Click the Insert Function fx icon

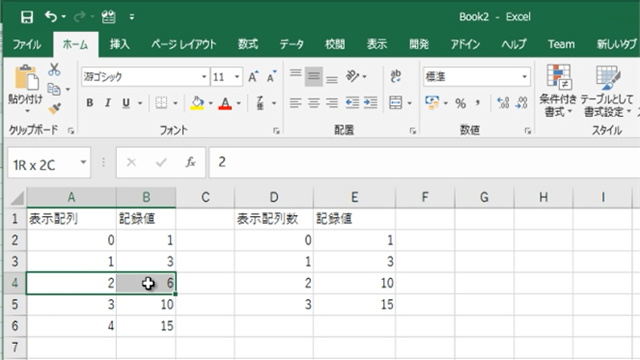click(190, 162)
